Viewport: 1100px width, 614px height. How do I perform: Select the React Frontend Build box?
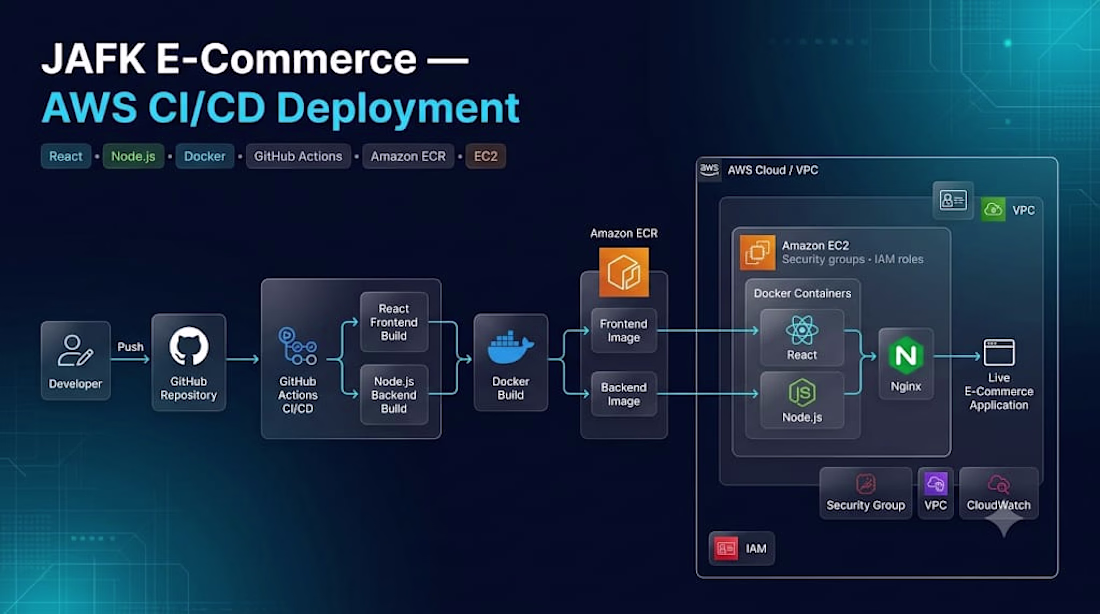click(x=394, y=322)
